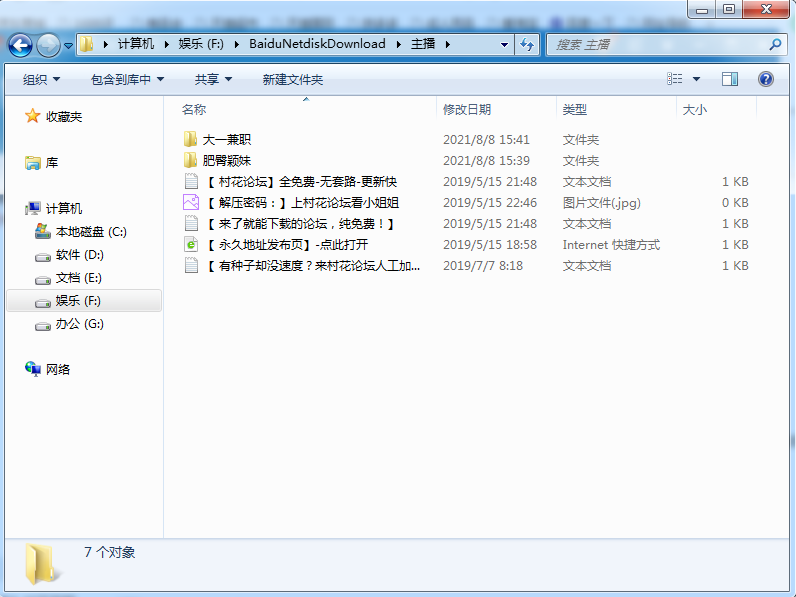Select 软件 (D:) drive in navigation pane

click(79, 255)
